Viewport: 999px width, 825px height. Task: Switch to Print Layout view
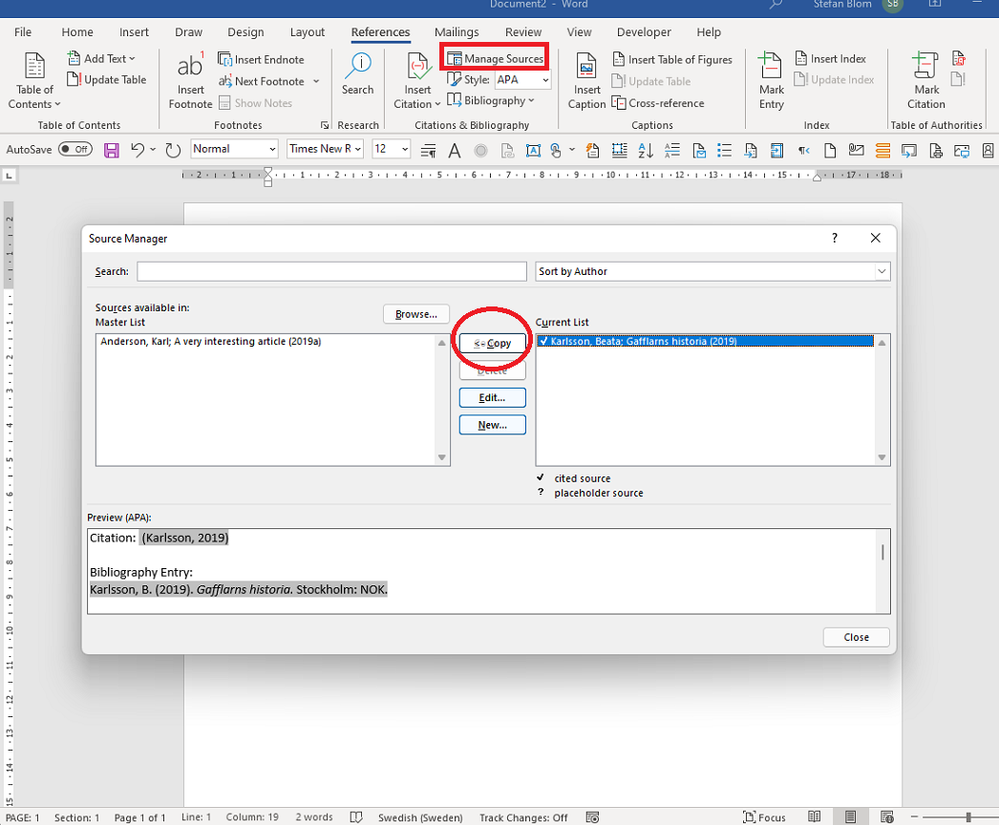tap(850, 817)
